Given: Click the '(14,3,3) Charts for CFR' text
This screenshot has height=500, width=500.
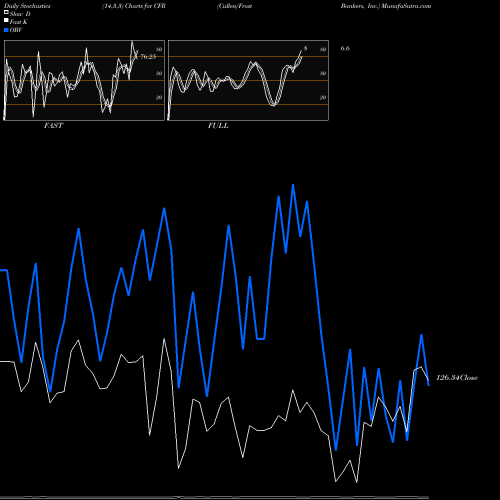Looking at the screenshot, I should (134, 6).
